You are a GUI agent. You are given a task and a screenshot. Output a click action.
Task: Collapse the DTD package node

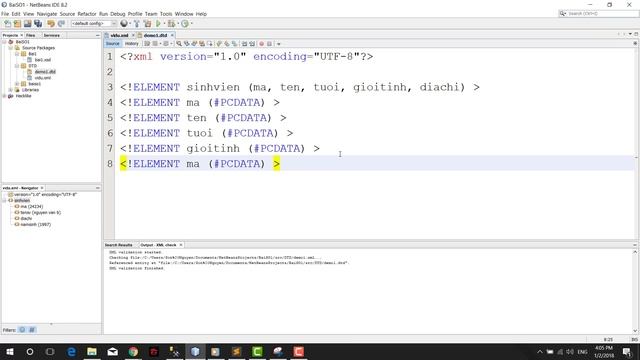pos(17,66)
